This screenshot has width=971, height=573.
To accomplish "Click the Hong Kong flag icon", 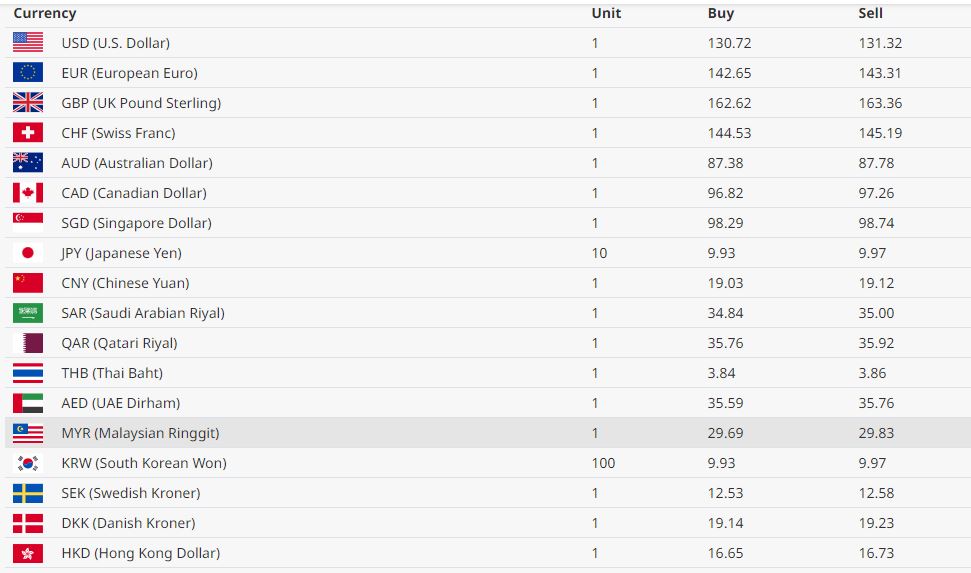I will click(28, 553).
